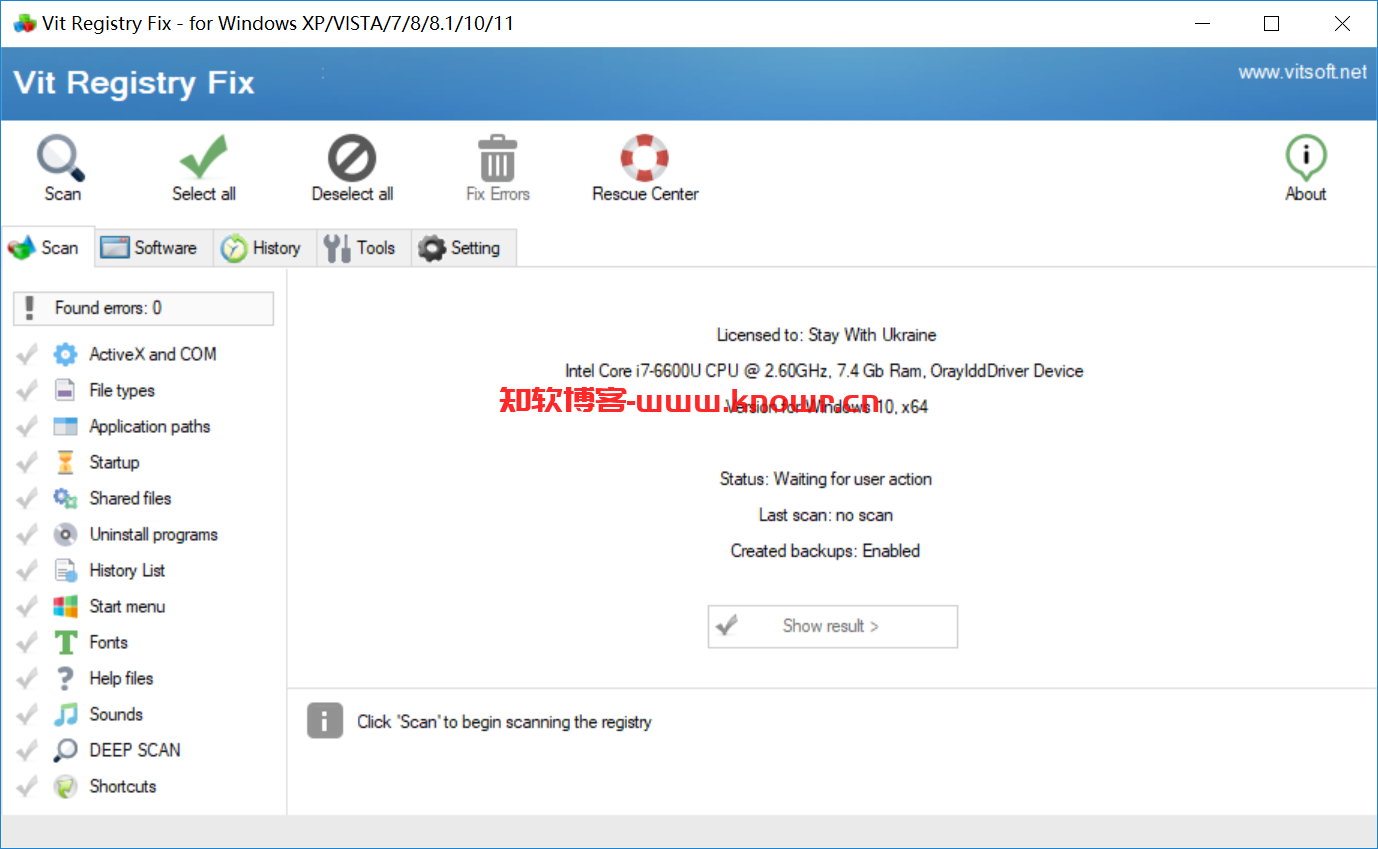
Task: Open the Setting tab
Action: pyautogui.click(x=463, y=248)
